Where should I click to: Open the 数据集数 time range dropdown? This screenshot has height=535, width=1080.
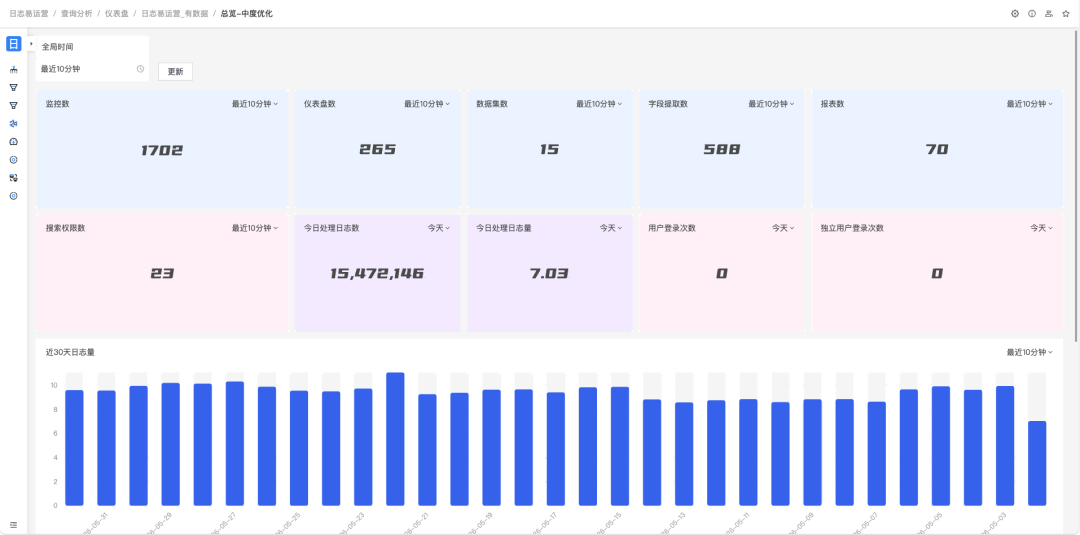pyautogui.click(x=599, y=104)
